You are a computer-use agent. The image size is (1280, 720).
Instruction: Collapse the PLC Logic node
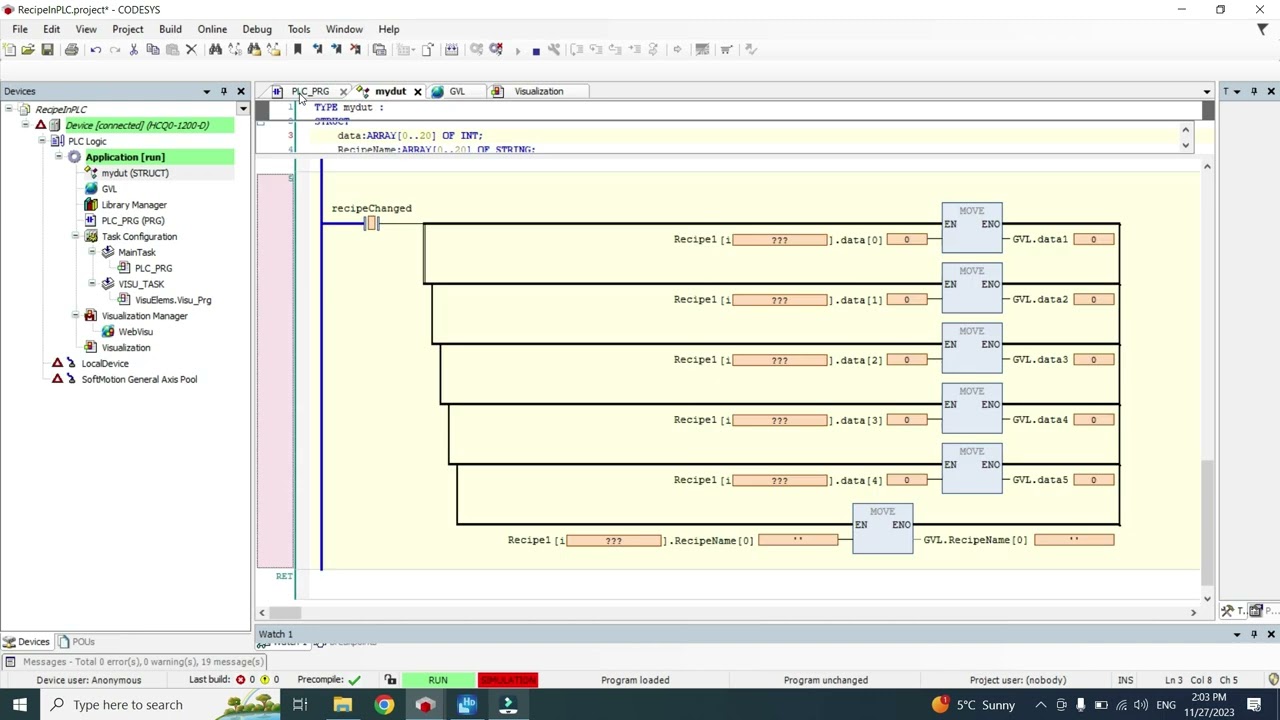click(42, 141)
